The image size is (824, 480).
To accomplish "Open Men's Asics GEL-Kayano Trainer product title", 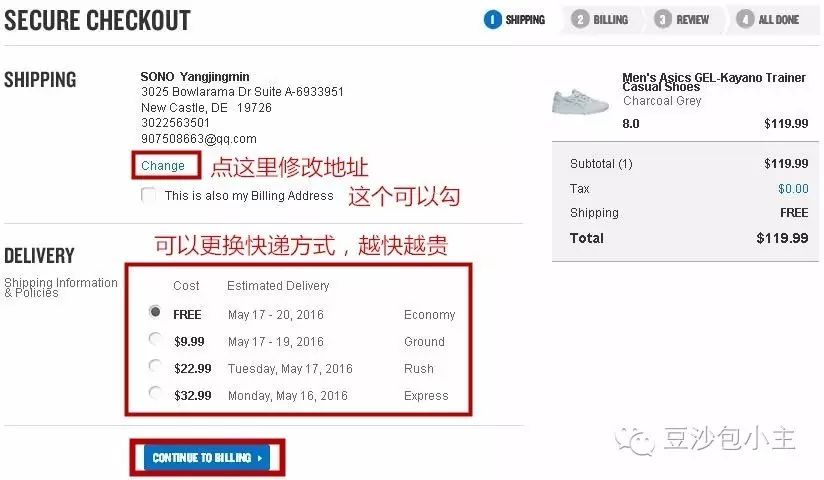I will 714,82.
